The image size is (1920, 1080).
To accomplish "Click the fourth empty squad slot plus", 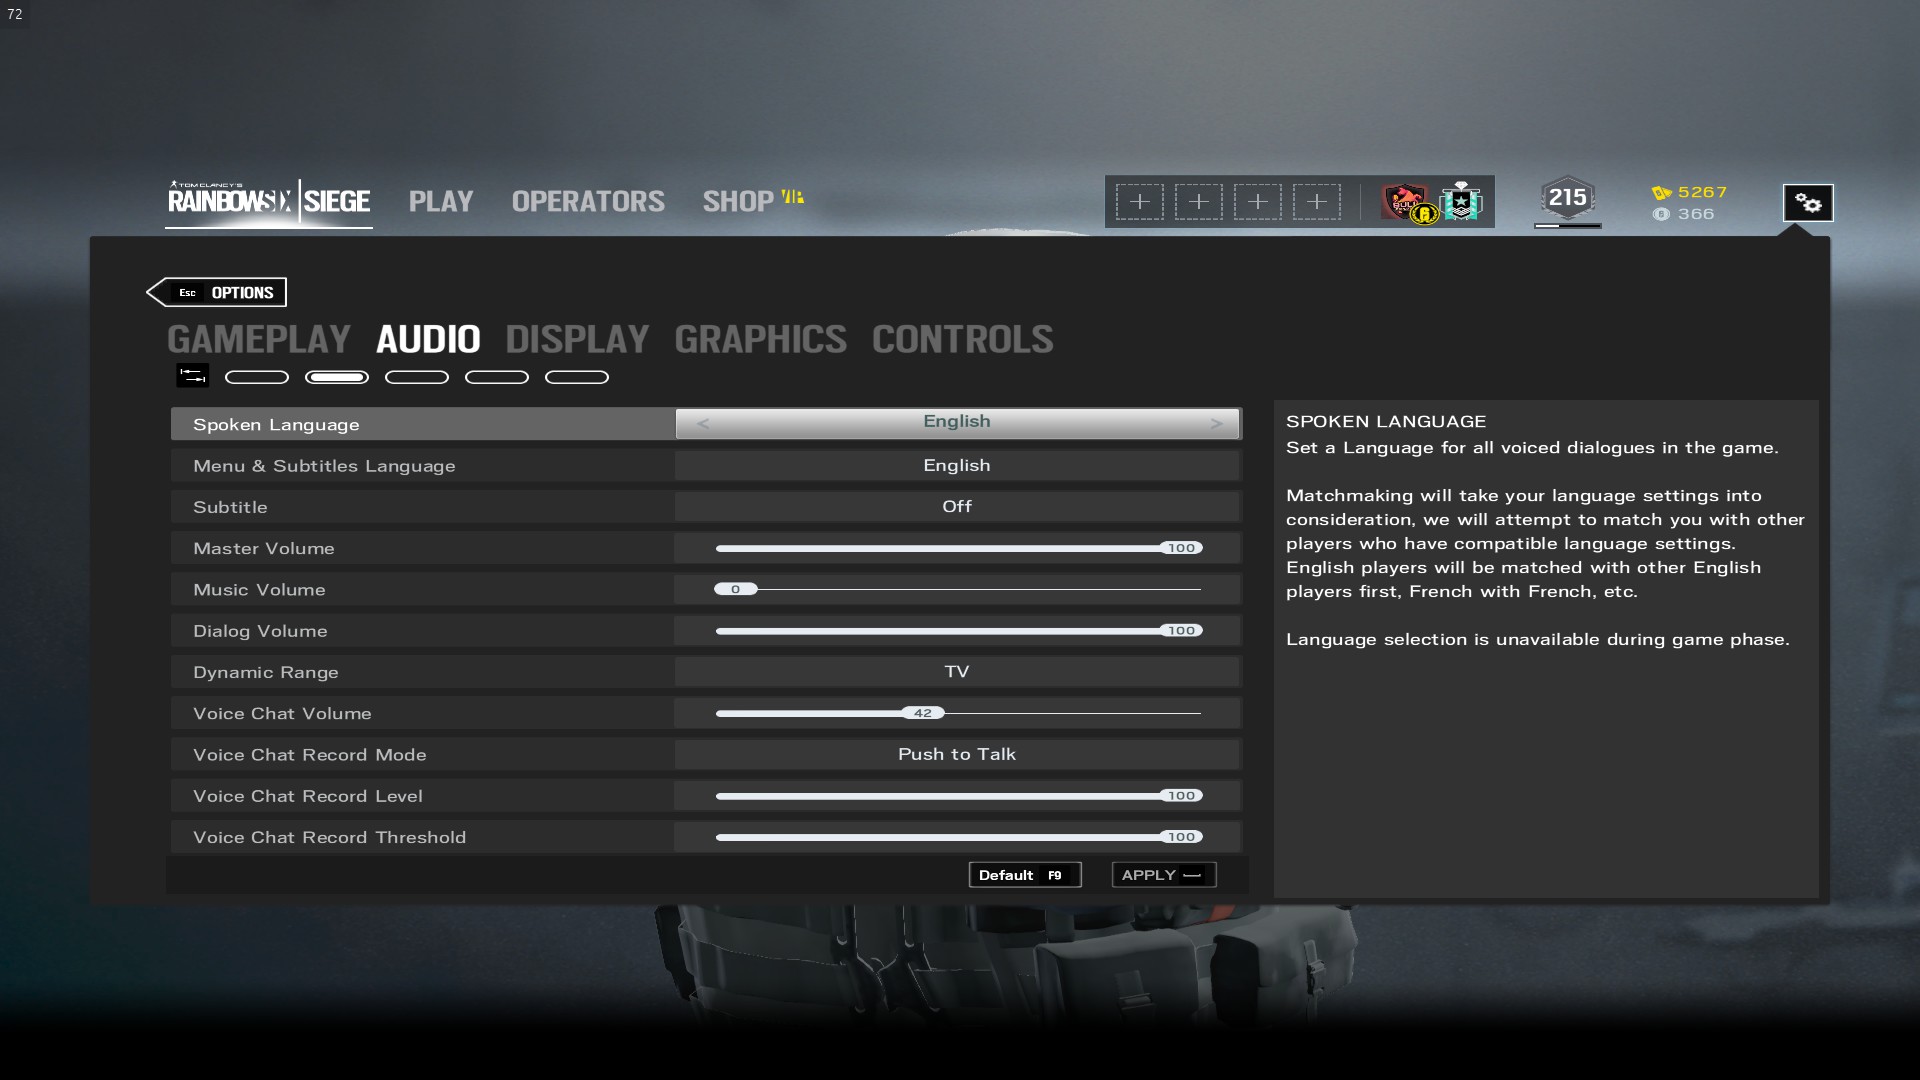I will click(1316, 202).
